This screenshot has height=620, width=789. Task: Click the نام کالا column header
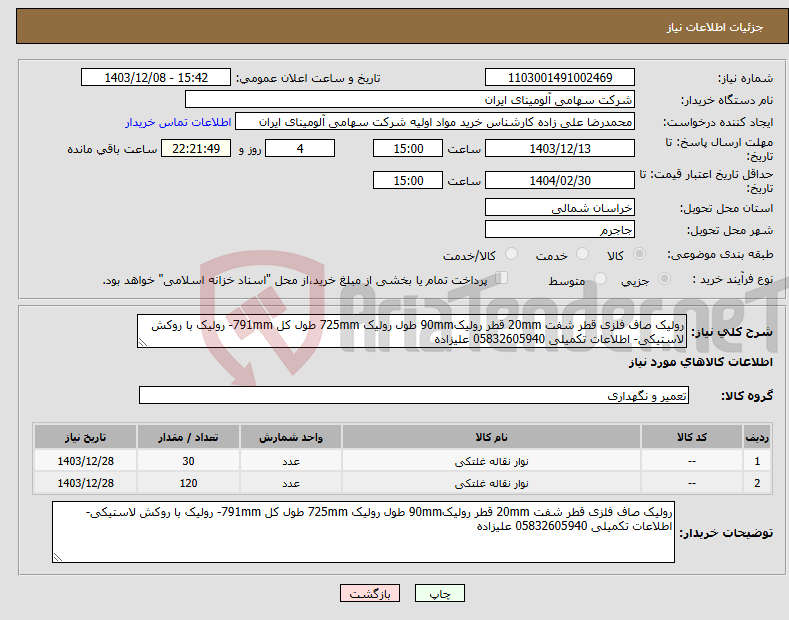[491, 437]
